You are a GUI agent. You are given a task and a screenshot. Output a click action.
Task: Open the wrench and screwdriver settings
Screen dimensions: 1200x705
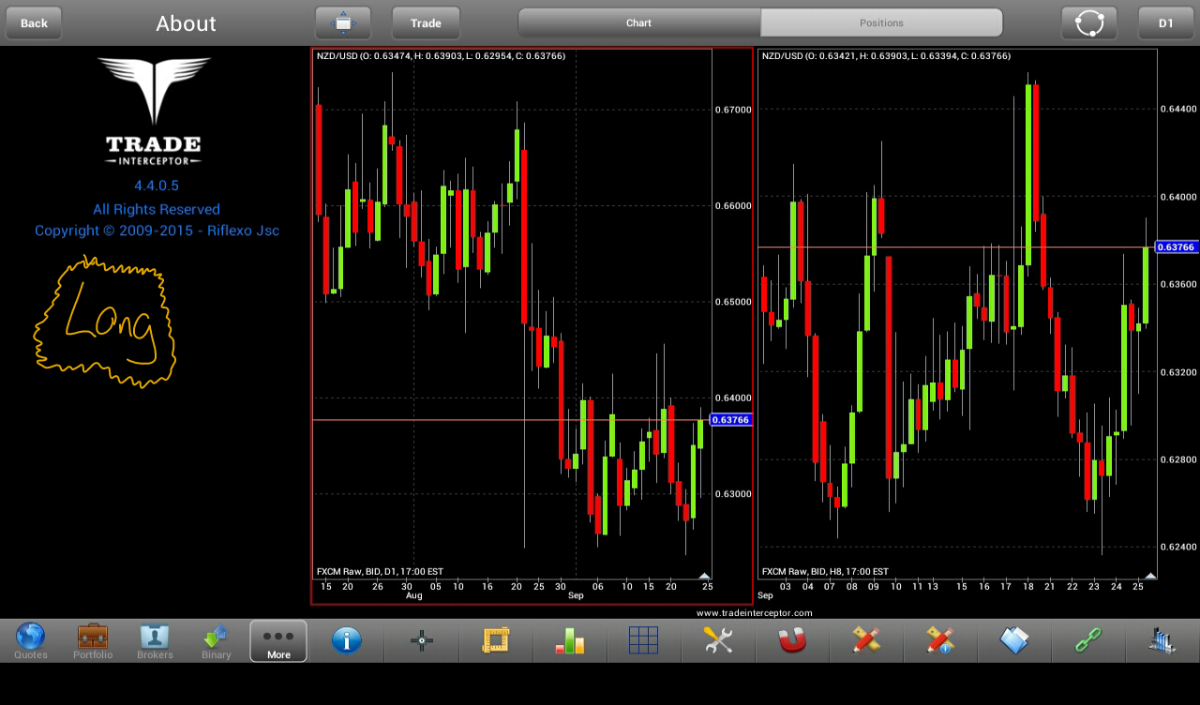tap(718, 641)
